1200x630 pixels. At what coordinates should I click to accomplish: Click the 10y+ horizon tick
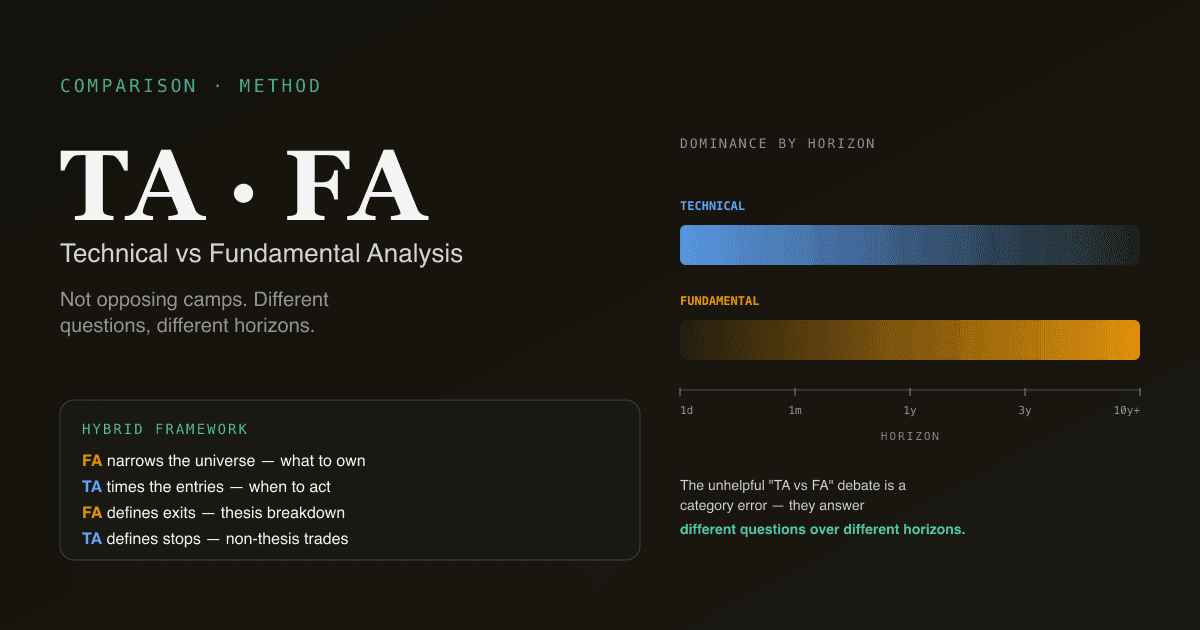click(x=1127, y=411)
